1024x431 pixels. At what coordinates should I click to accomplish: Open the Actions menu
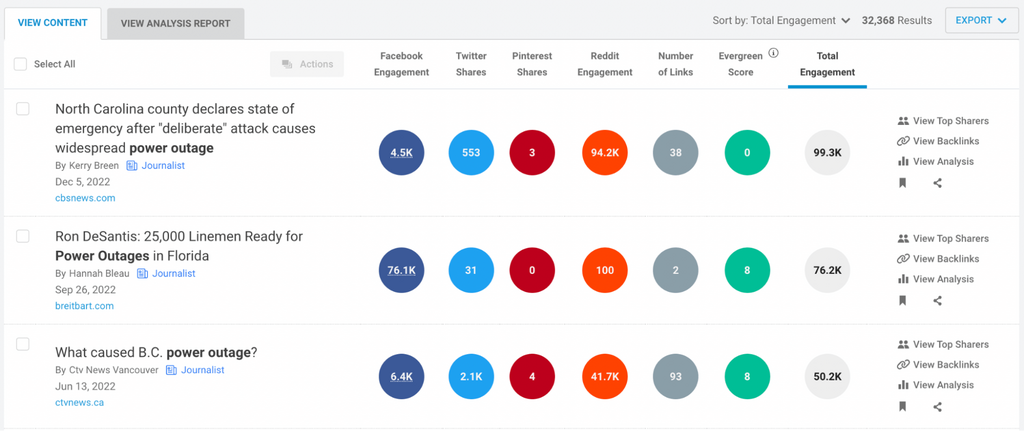(x=307, y=64)
